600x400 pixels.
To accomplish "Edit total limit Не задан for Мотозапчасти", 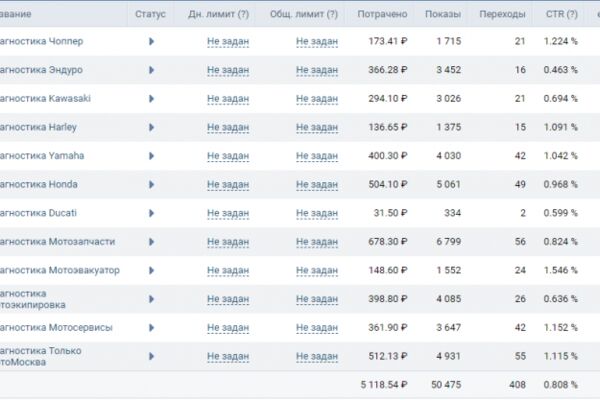I will (x=317, y=242).
